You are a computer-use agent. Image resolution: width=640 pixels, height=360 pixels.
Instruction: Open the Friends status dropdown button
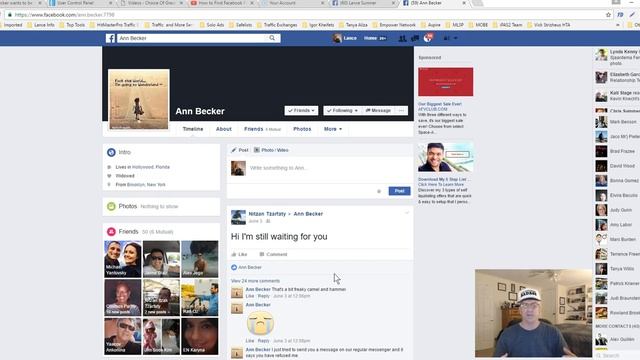(x=301, y=111)
